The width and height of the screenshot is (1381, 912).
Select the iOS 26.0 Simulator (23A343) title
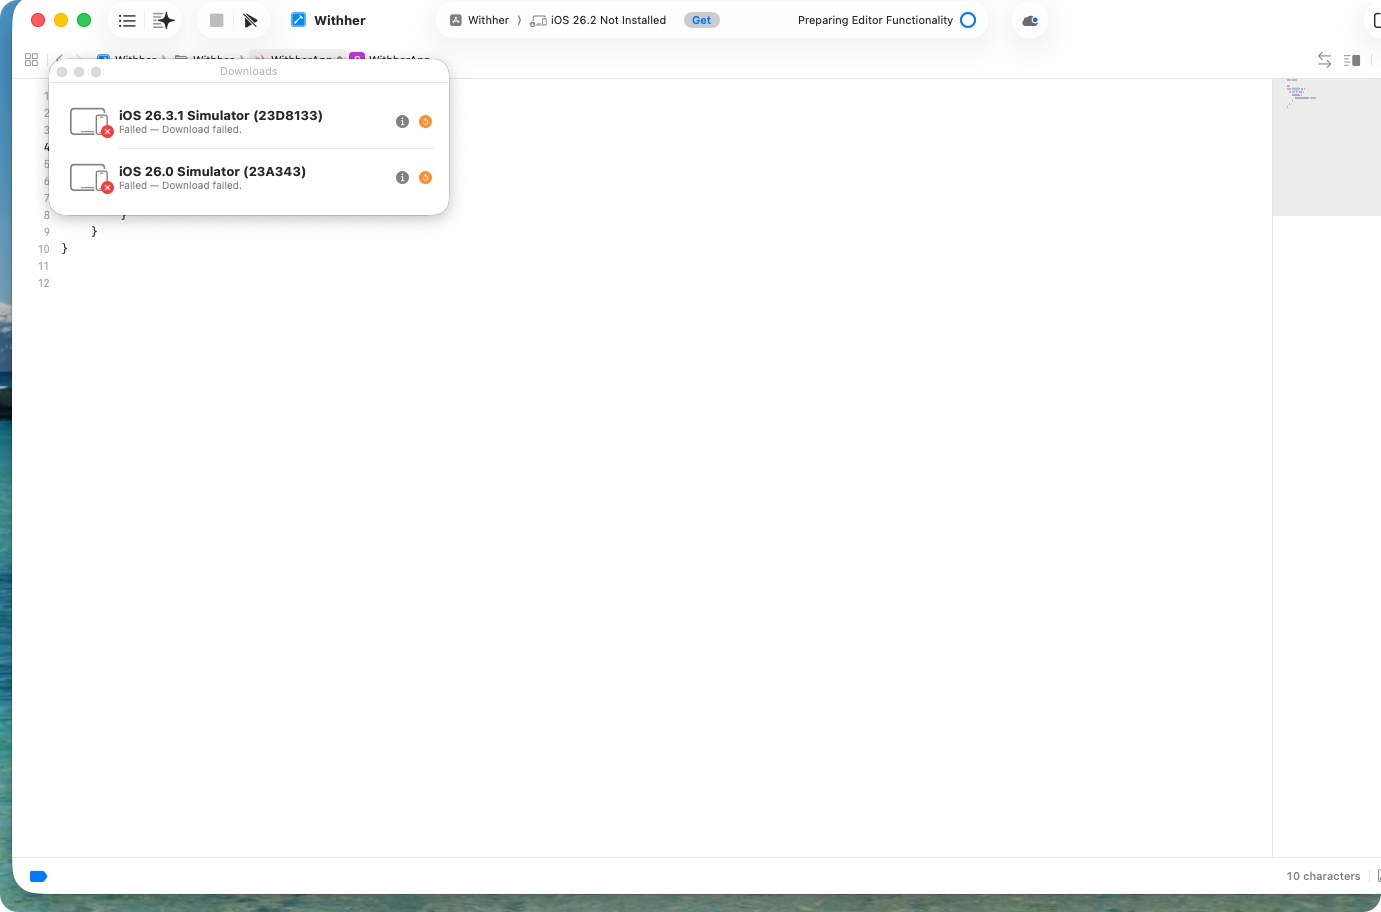[x=212, y=171]
